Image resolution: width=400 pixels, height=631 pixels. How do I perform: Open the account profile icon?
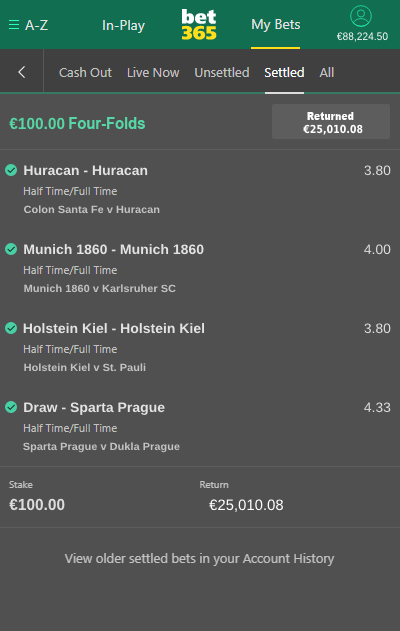point(361,16)
